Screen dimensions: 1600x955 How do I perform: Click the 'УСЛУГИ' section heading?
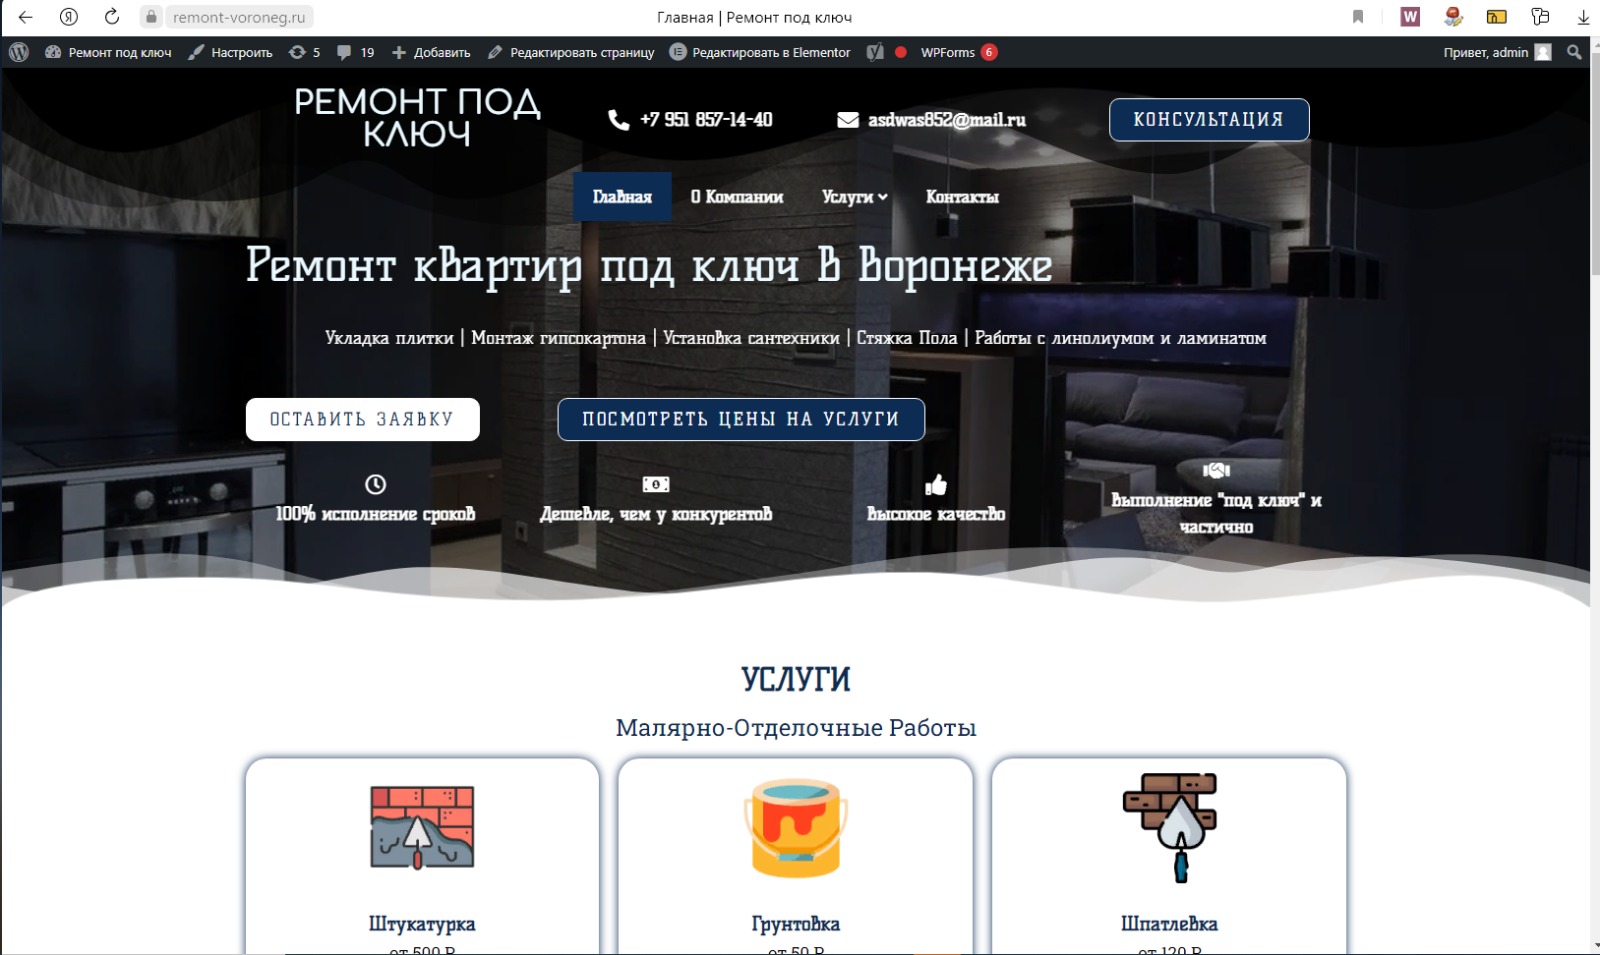click(x=796, y=679)
